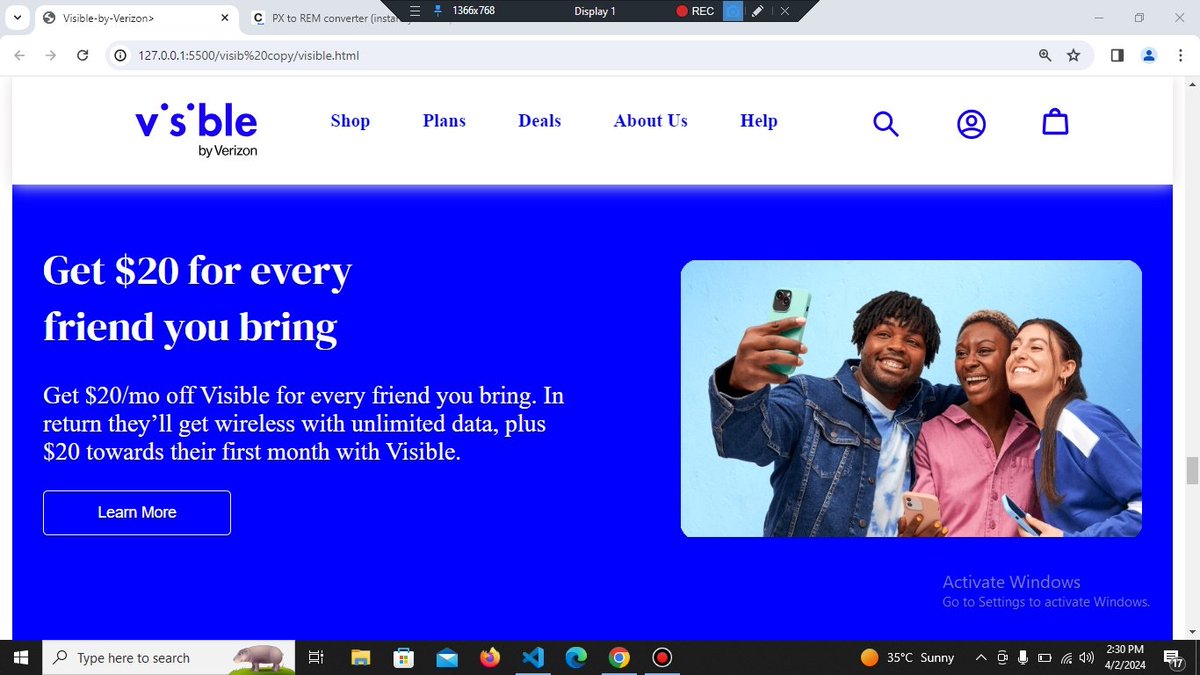Click the Get $20 for every friend heading

click(x=197, y=298)
